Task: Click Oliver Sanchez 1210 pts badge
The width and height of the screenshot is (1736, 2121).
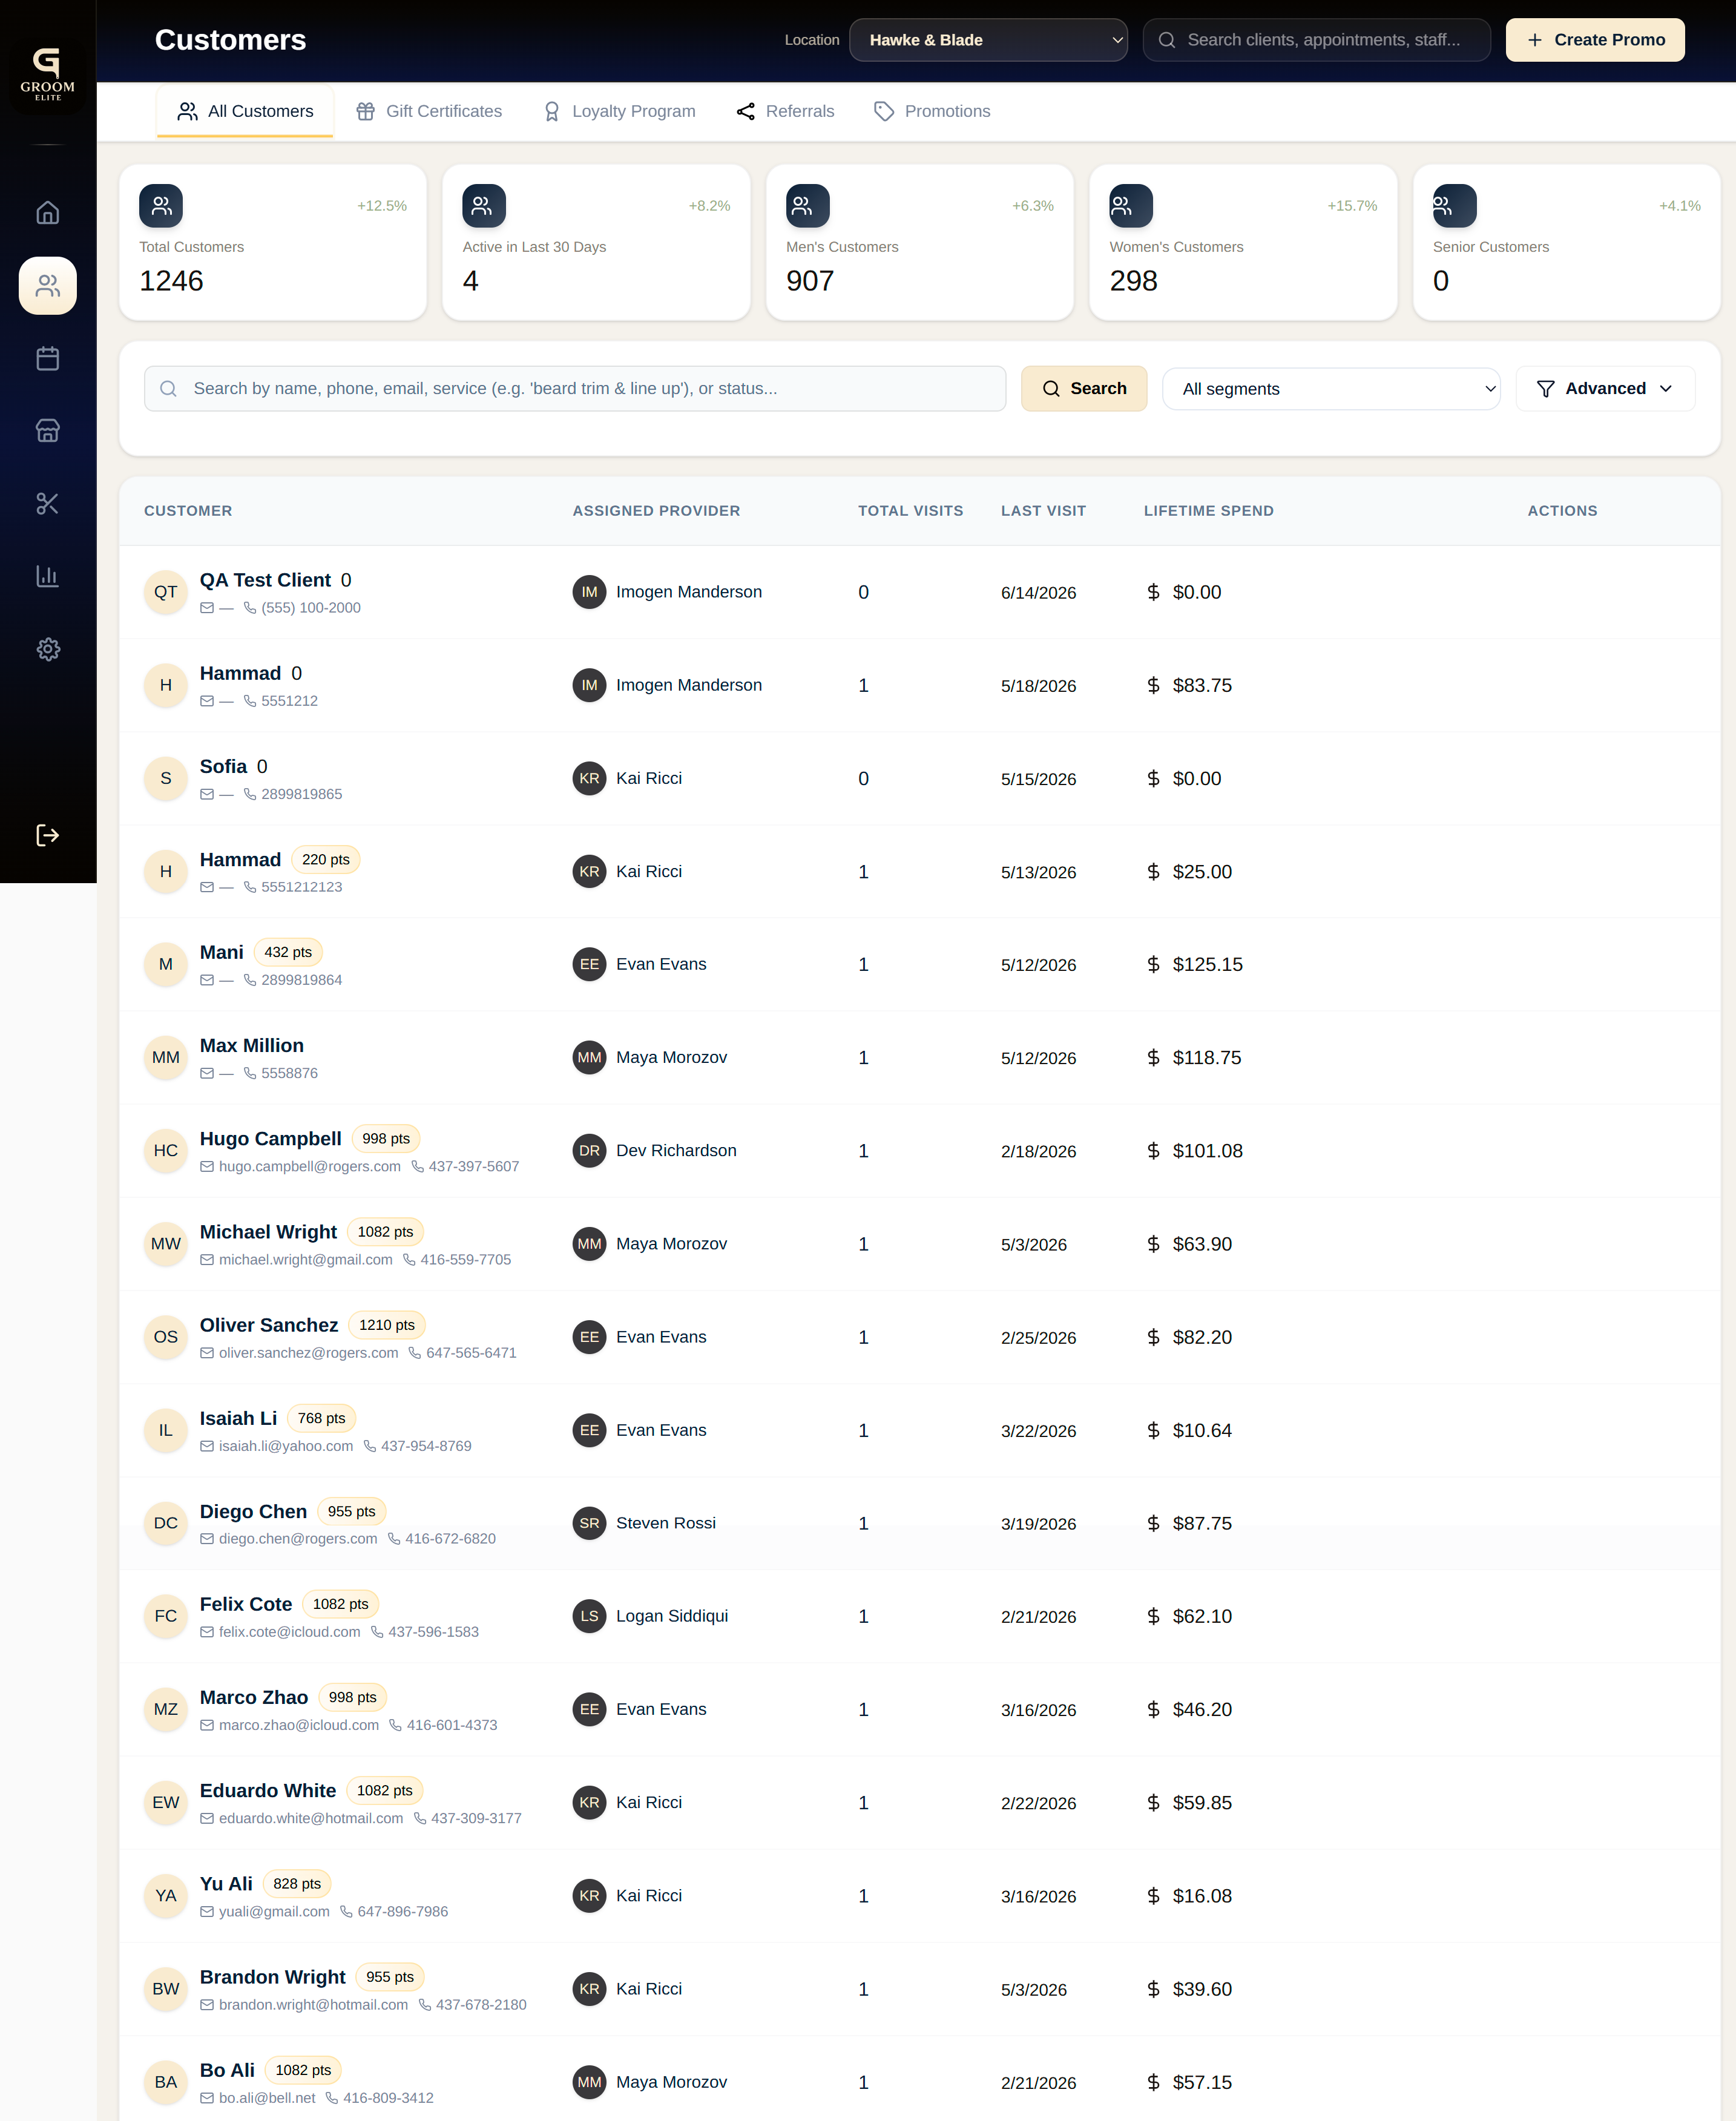Action: point(387,1325)
